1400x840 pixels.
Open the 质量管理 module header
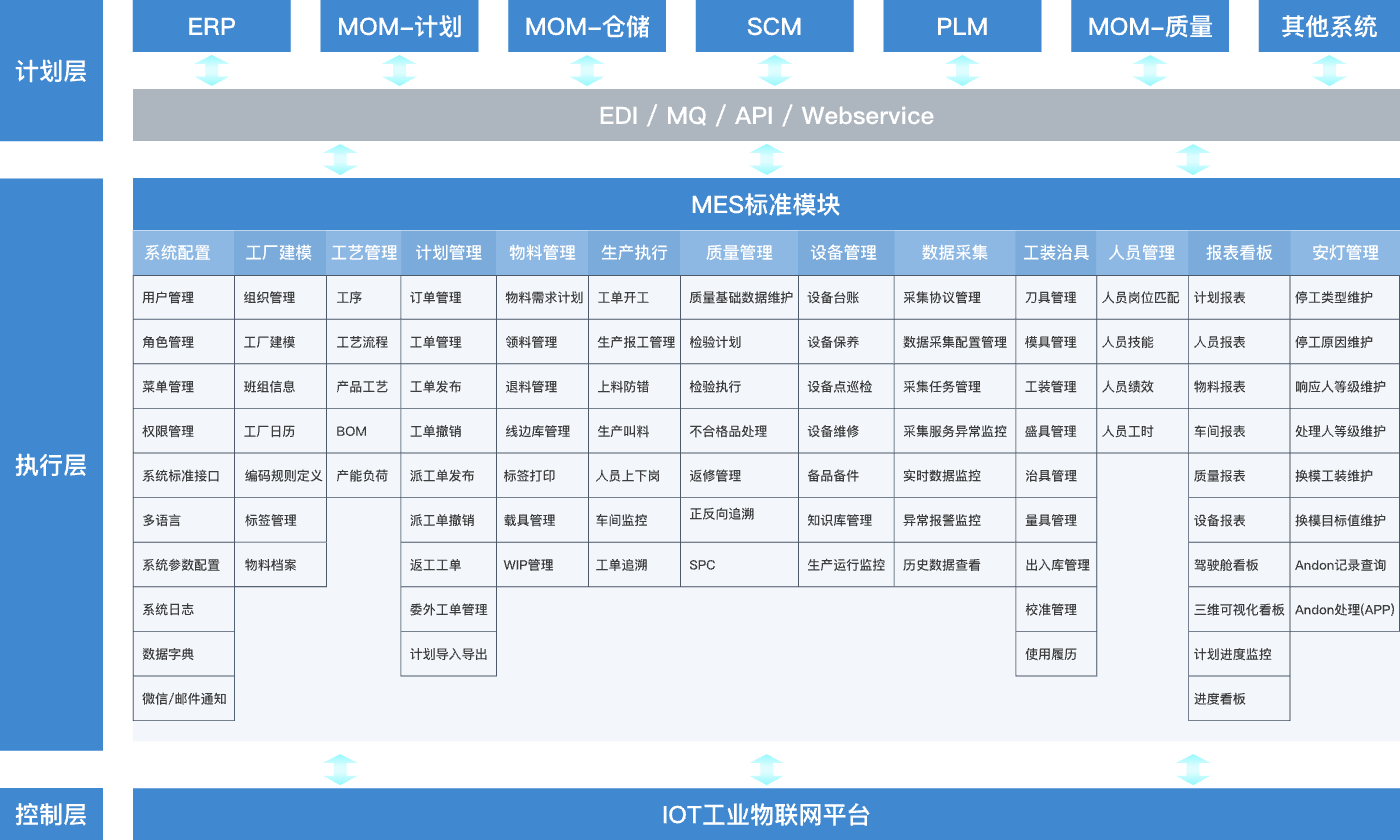739,253
